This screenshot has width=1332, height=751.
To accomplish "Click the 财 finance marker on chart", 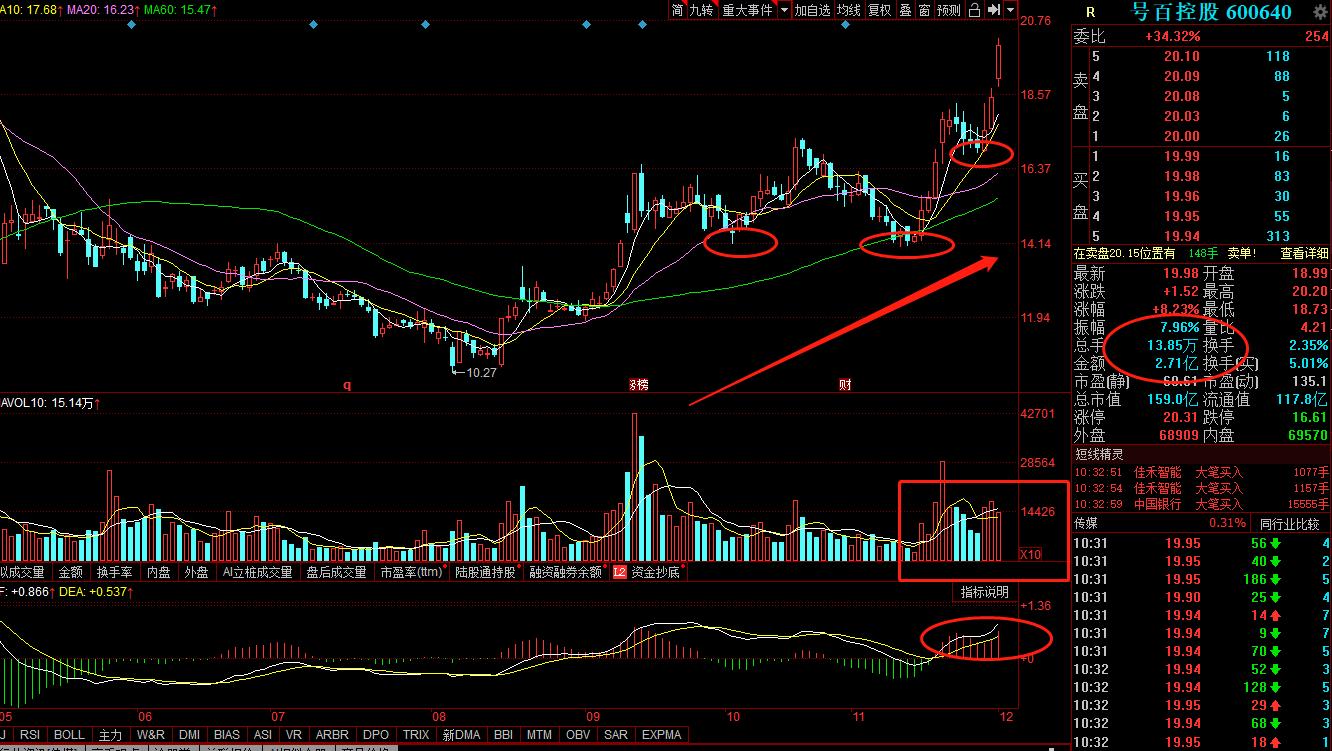I will click(x=845, y=384).
